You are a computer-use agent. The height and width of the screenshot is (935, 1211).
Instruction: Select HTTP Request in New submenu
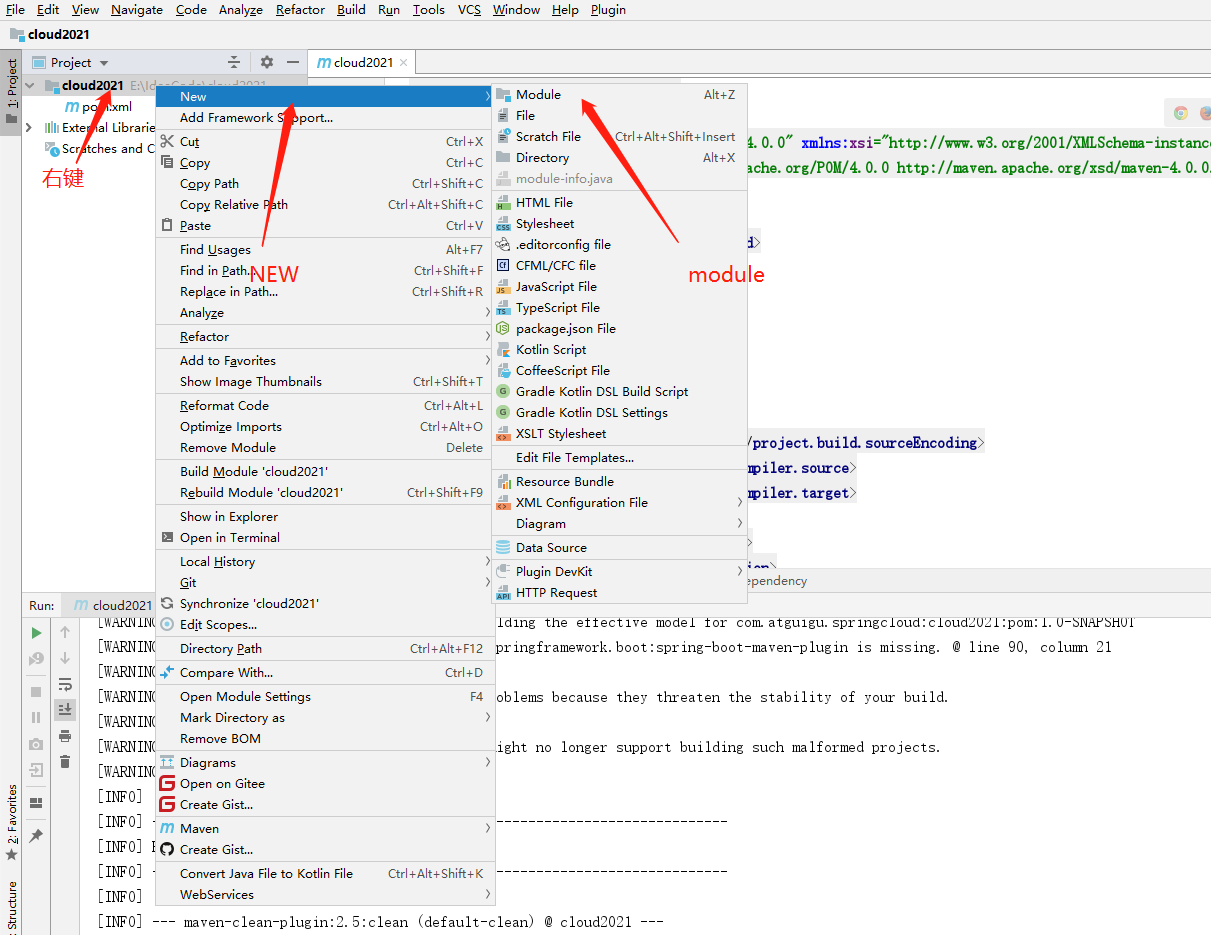(x=619, y=592)
